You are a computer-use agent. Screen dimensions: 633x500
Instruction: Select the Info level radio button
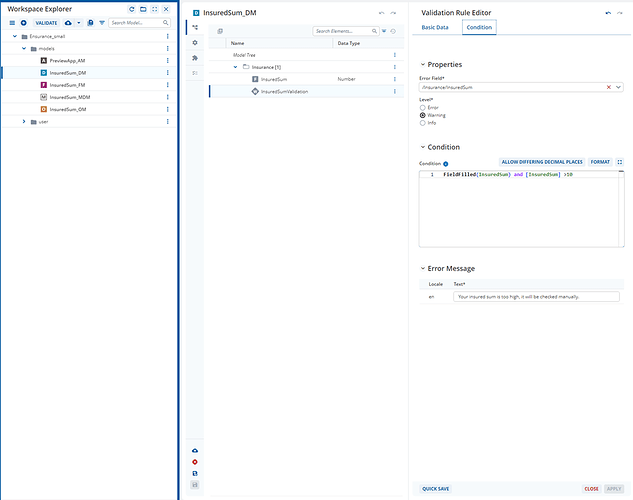(423, 123)
